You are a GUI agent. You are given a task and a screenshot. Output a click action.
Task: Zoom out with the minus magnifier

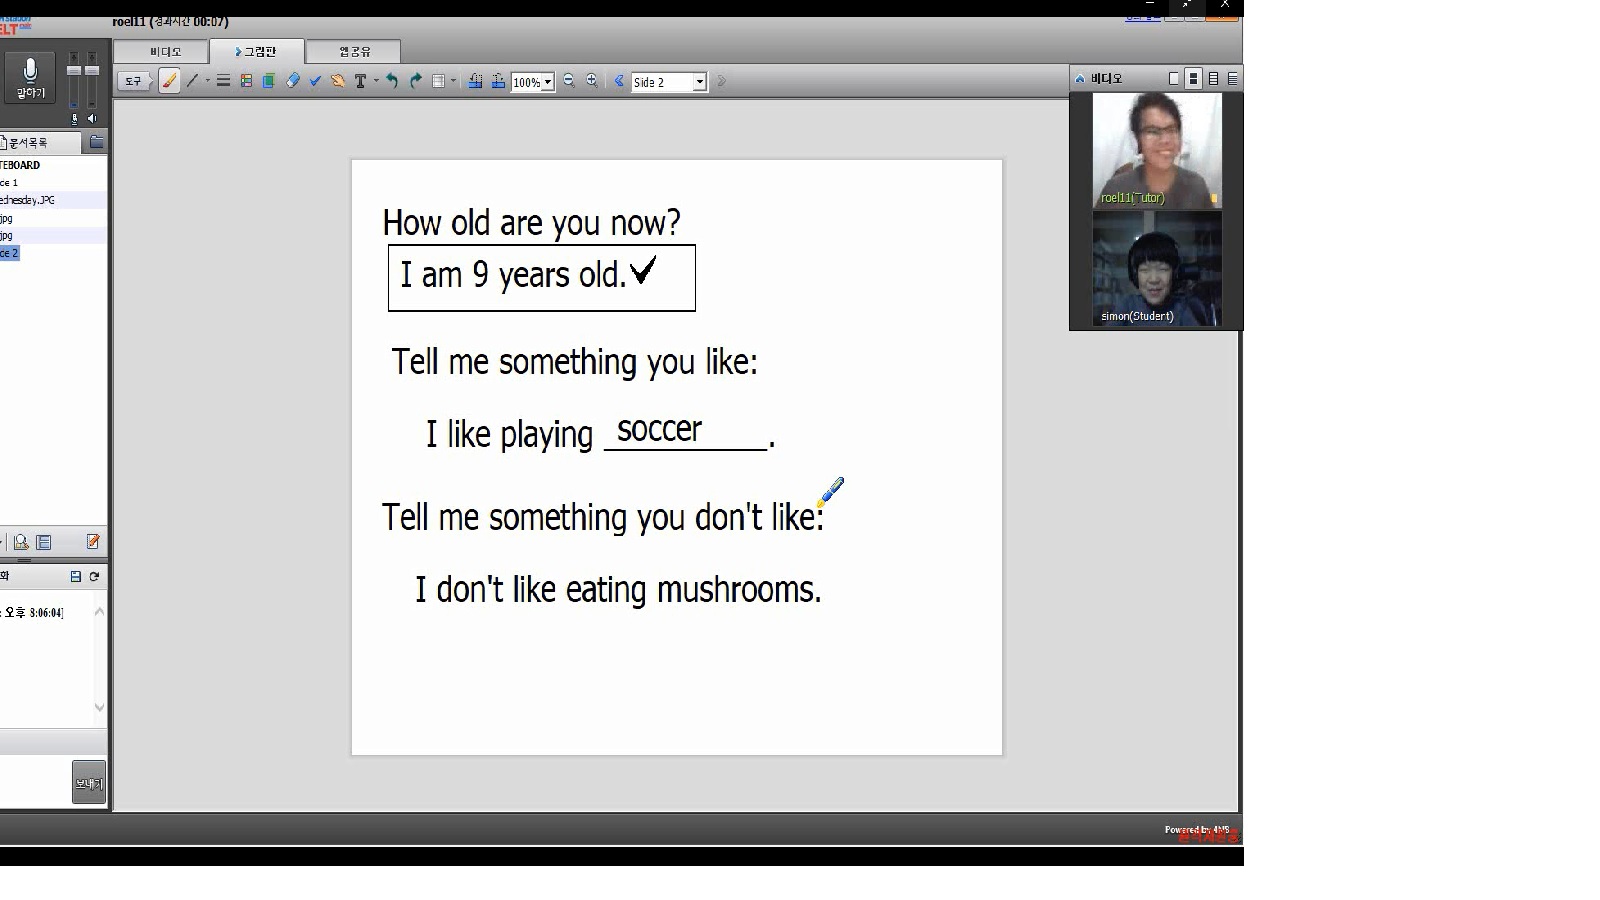[569, 81]
